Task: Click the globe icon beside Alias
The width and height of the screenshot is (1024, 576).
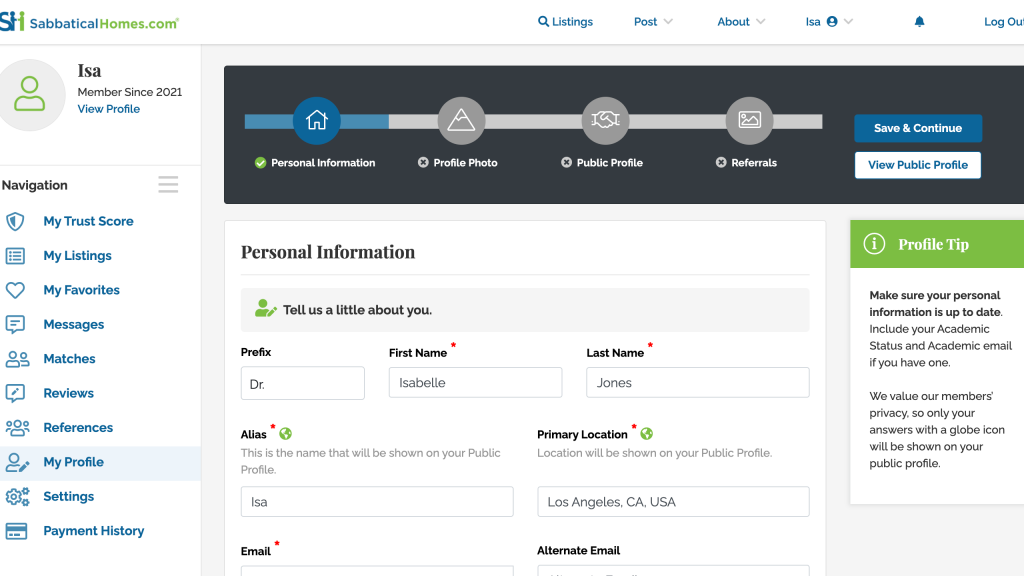Action: coord(286,434)
